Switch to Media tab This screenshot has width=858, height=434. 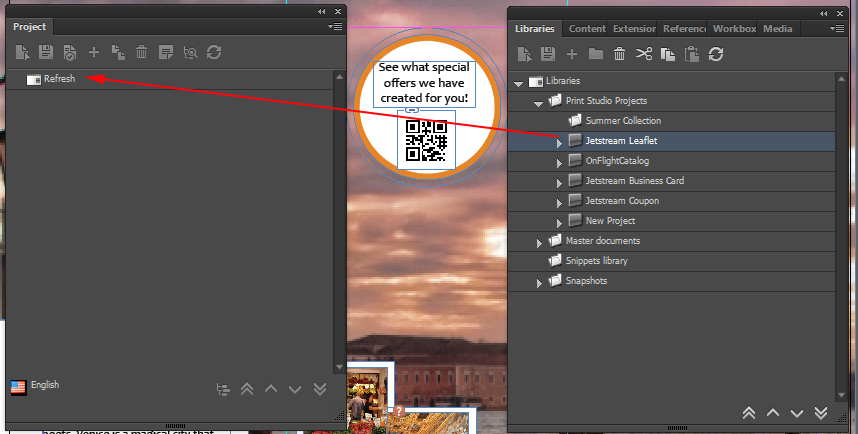[x=778, y=29]
